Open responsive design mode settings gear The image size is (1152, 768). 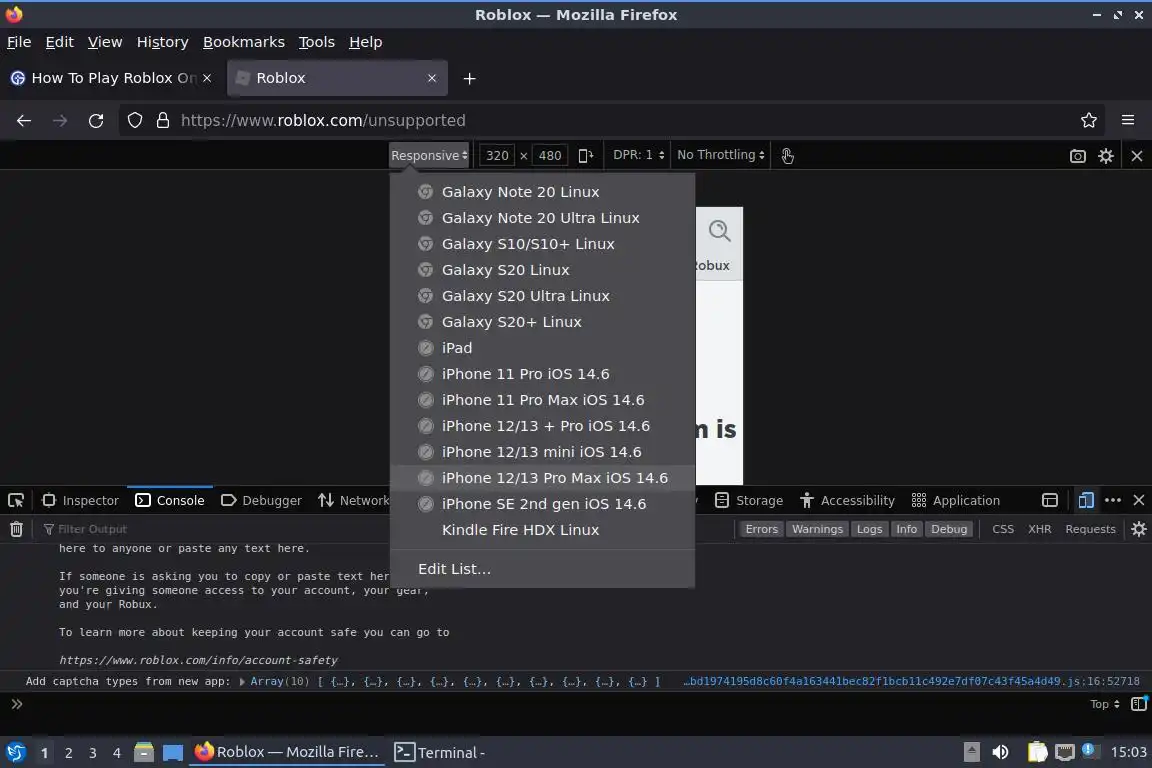(x=1106, y=155)
